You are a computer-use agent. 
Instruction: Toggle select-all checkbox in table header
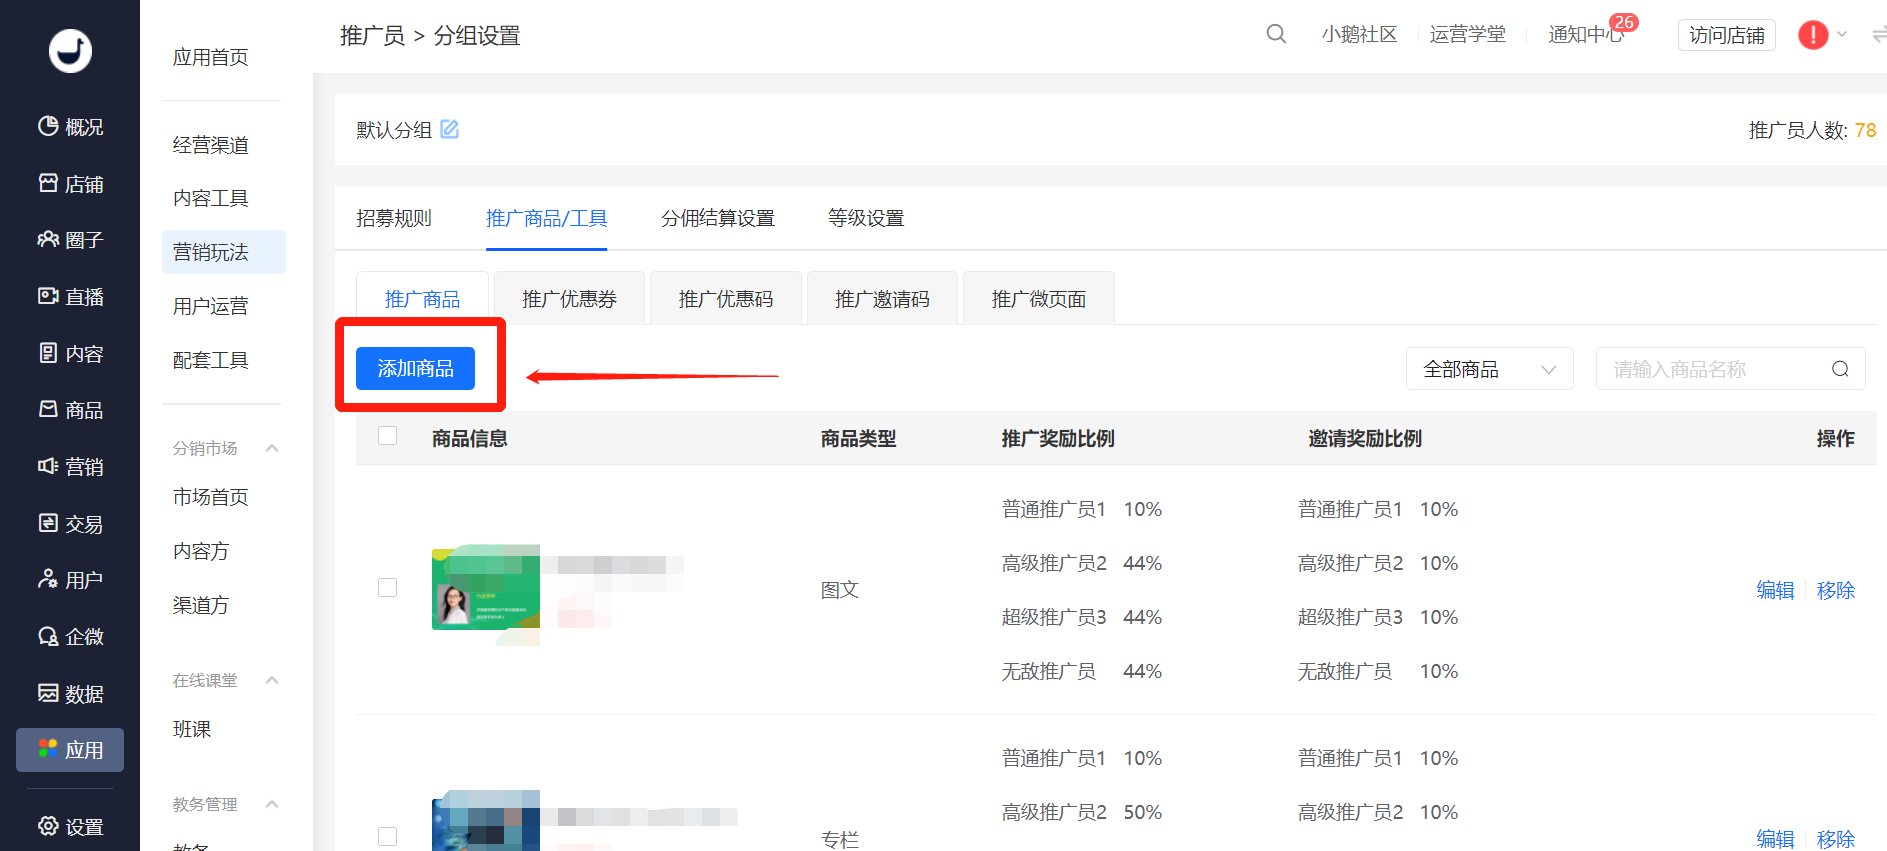point(388,436)
